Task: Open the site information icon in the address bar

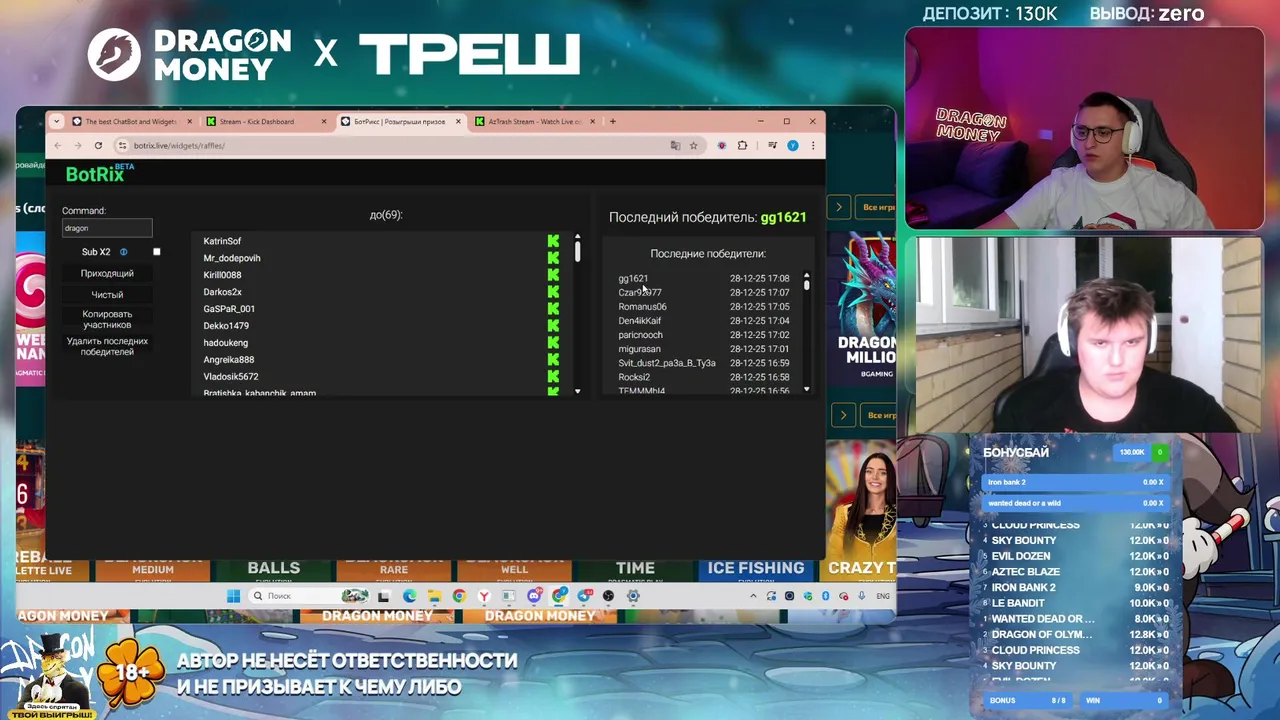Action: [122, 145]
